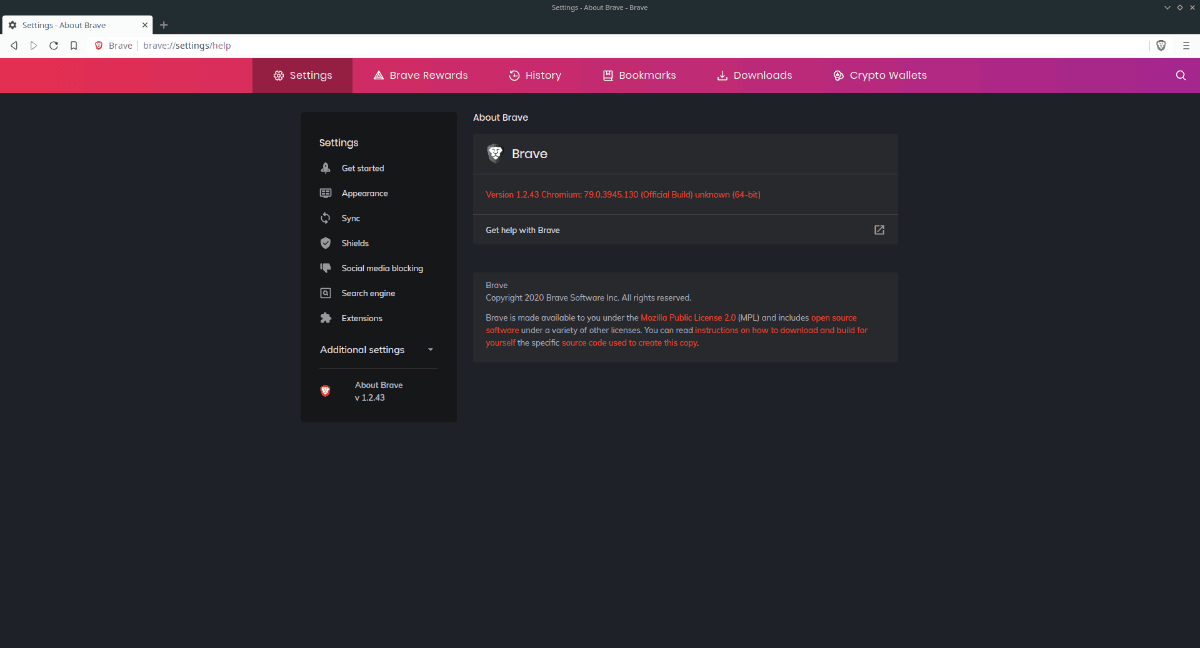The width and height of the screenshot is (1200, 648).
Task: Open Social media blocking settings
Action: click(x=382, y=268)
